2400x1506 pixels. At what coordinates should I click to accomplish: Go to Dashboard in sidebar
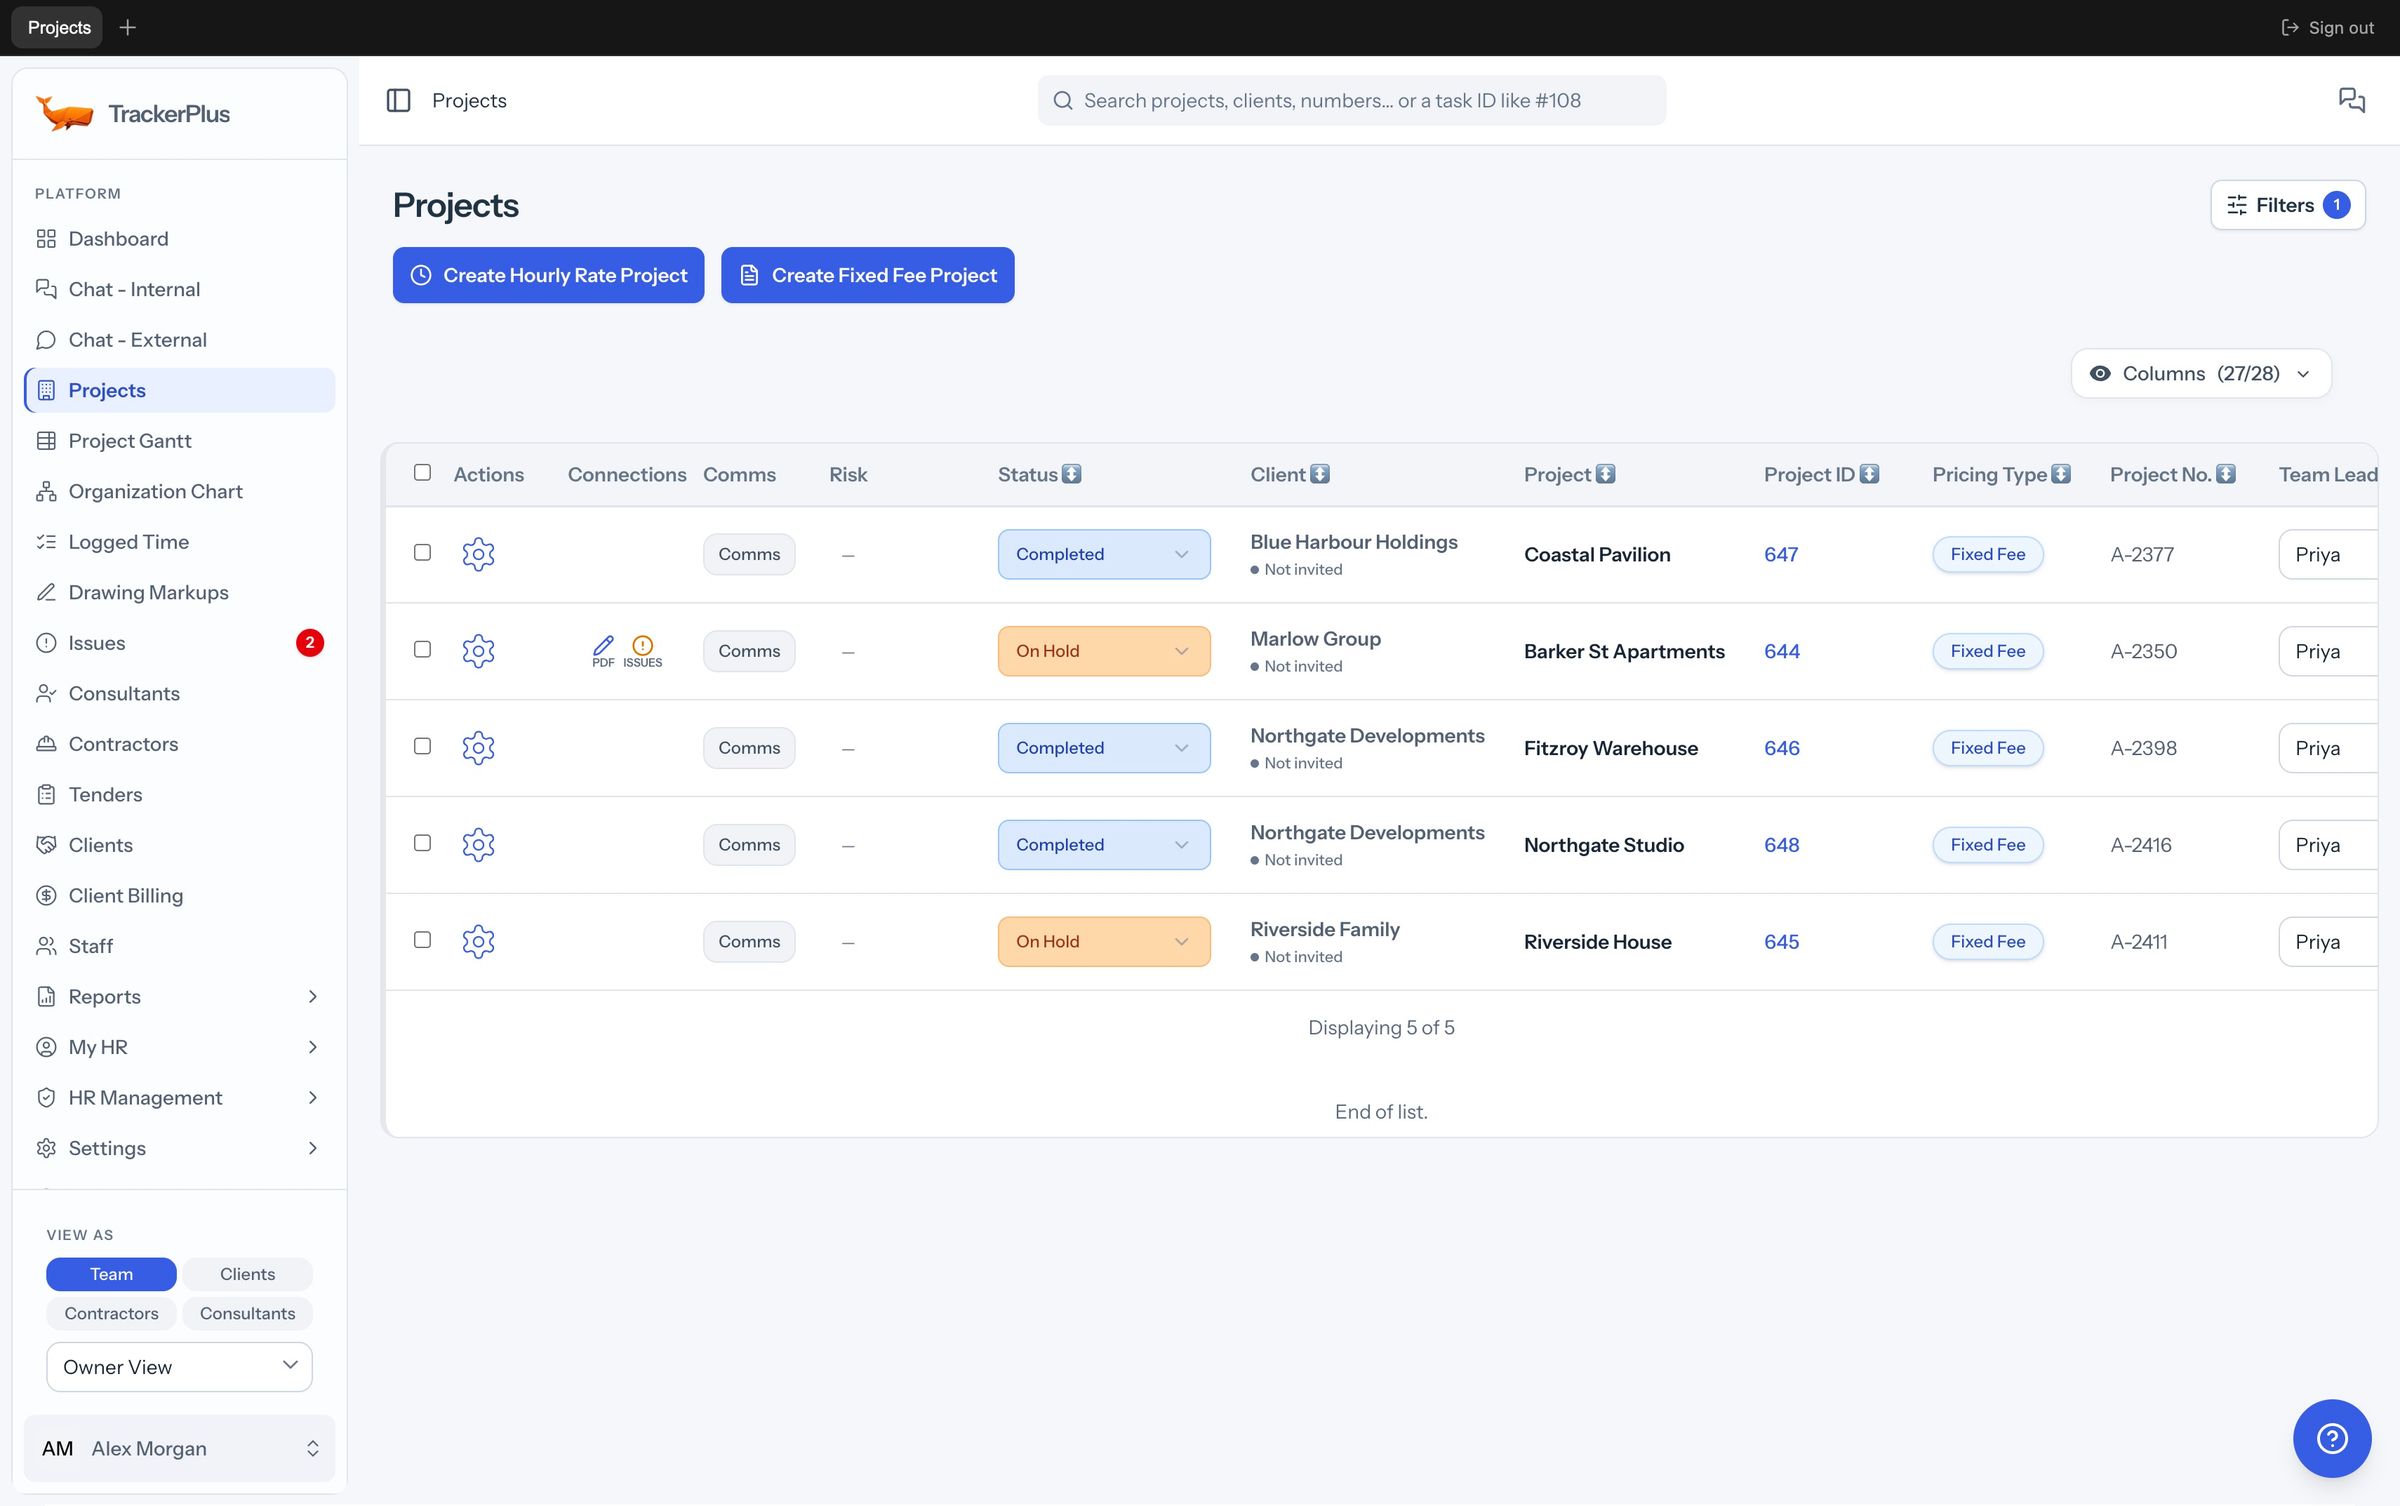(179, 238)
